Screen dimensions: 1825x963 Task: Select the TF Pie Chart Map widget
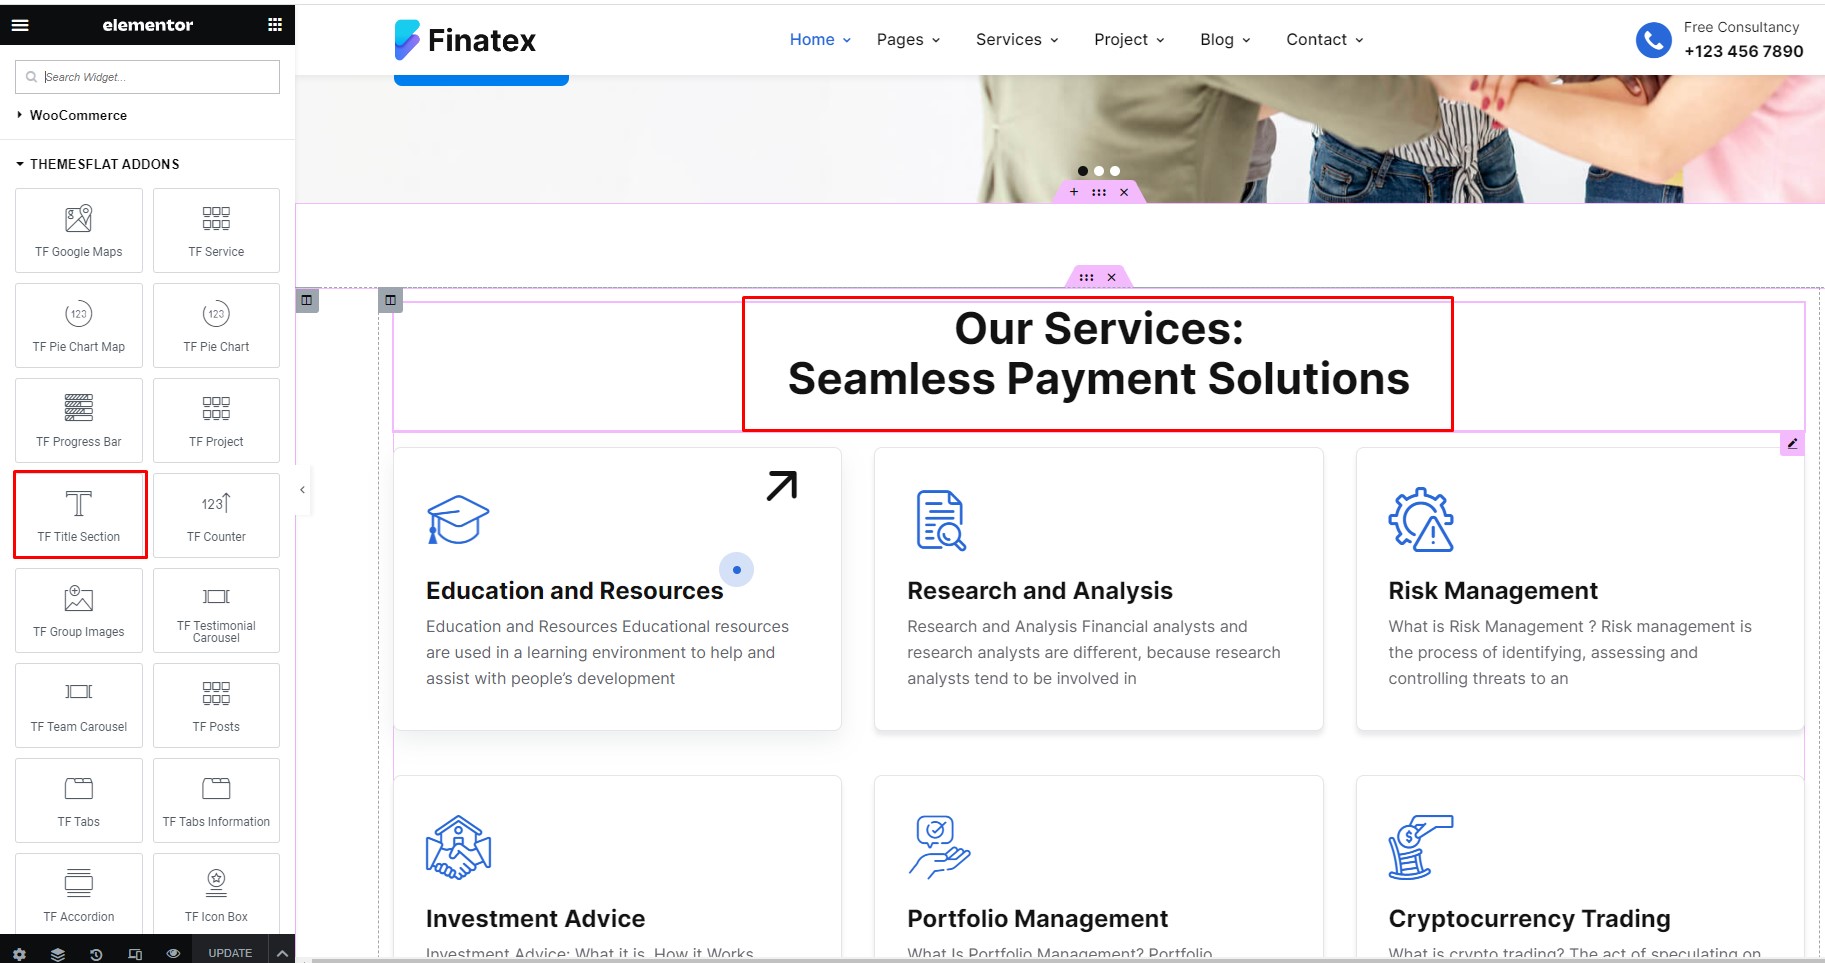[x=79, y=325]
